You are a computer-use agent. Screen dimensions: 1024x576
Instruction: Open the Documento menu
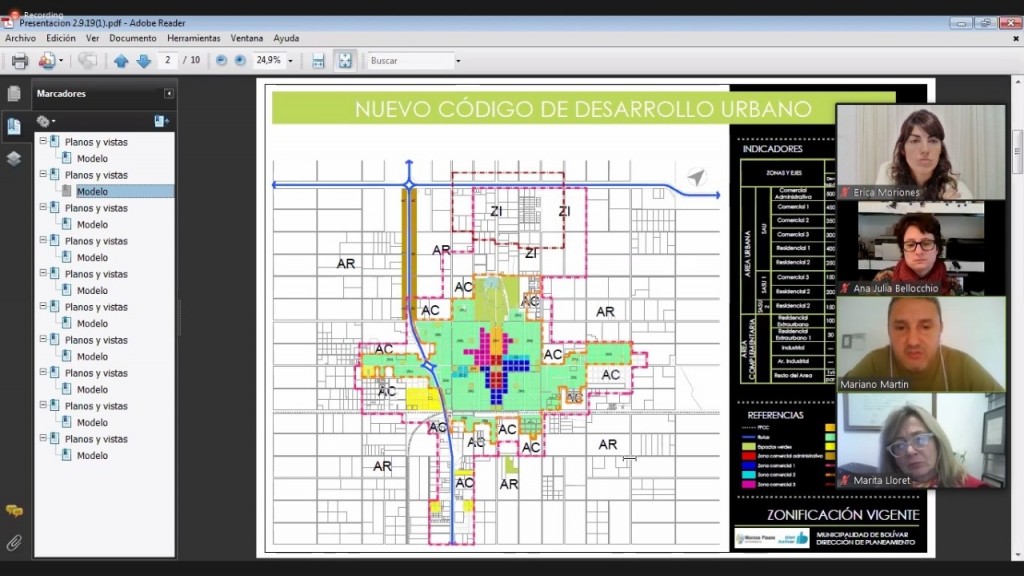point(132,38)
